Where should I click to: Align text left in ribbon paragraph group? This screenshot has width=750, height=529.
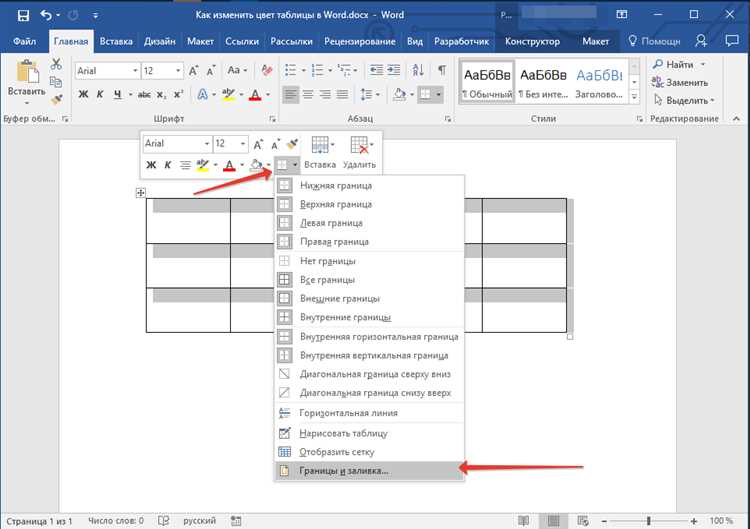290,95
